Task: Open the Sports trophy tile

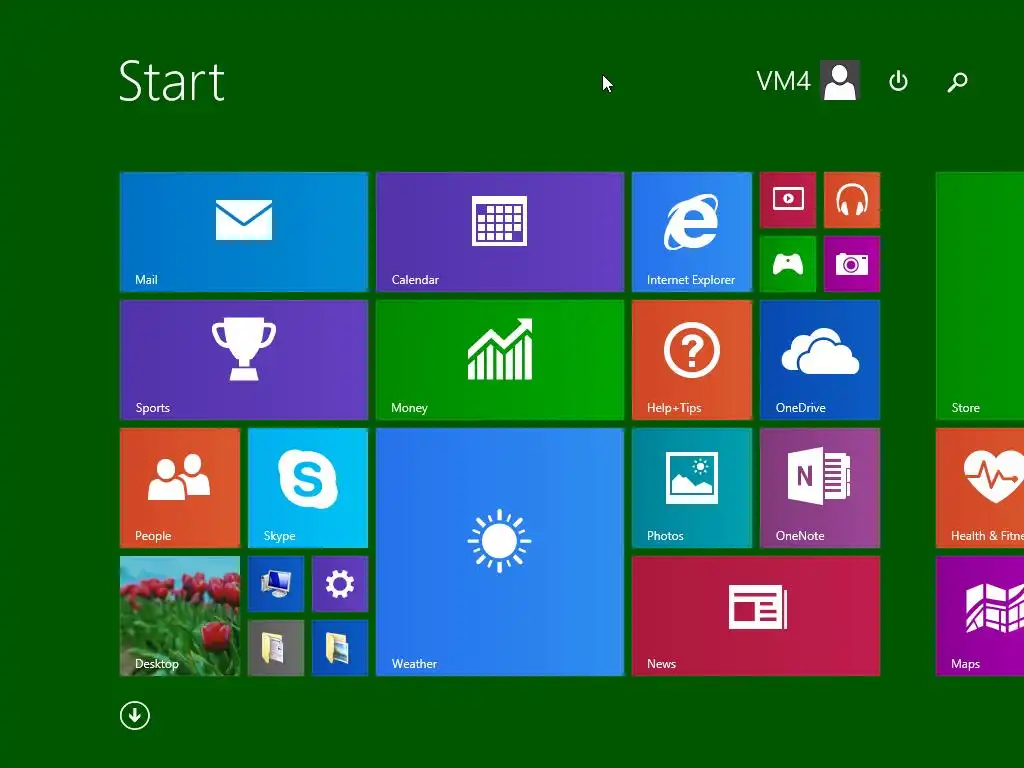Action: (x=244, y=360)
